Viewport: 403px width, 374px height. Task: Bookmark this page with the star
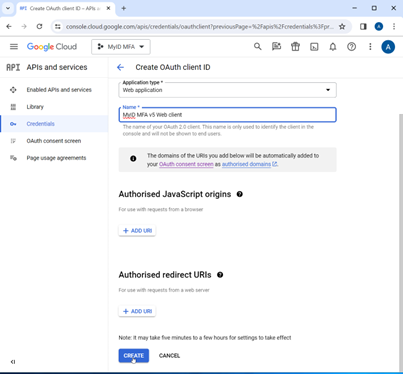coord(342,26)
